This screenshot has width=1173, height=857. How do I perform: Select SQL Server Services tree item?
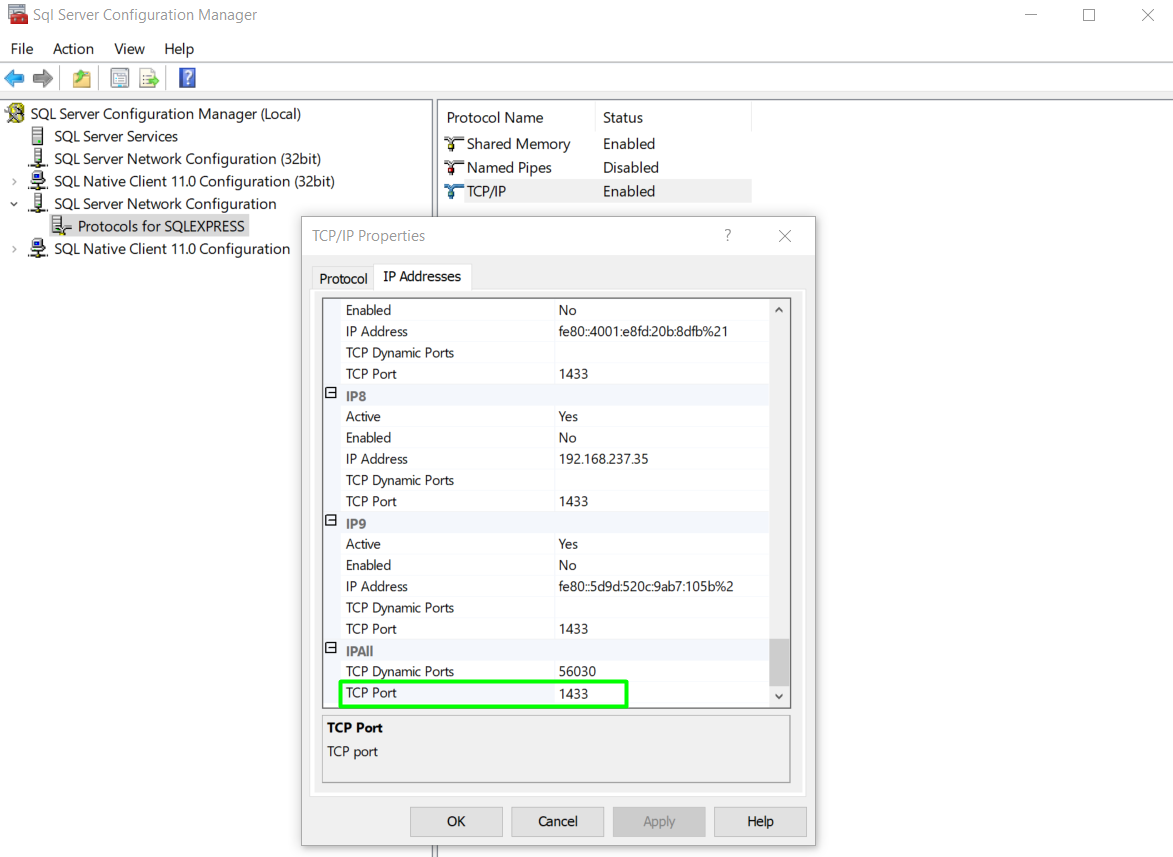click(116, 136)
